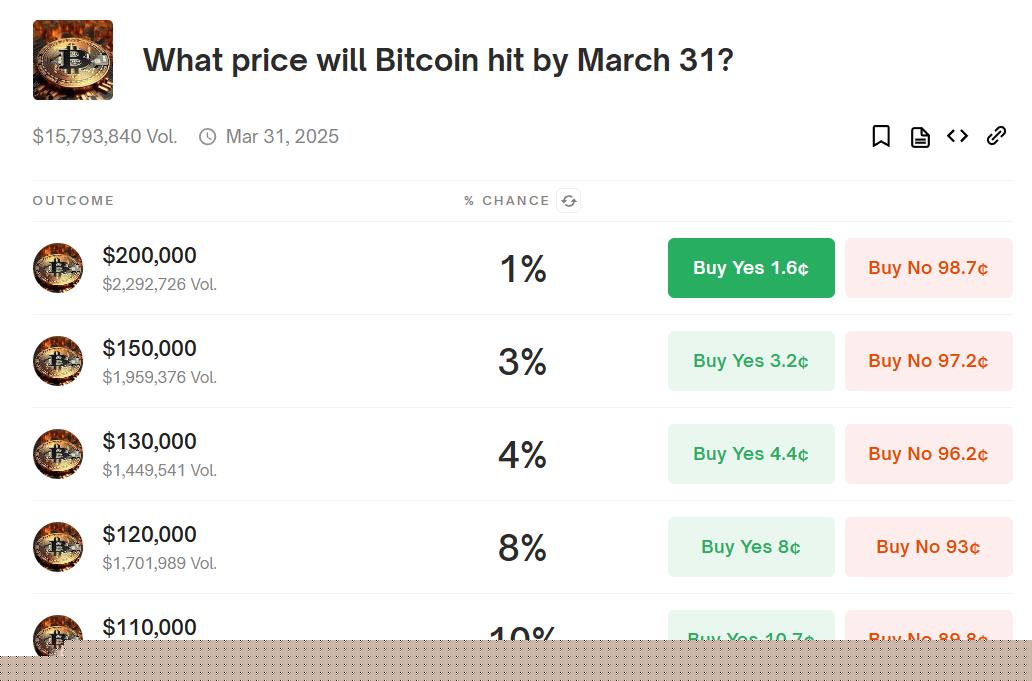
Task: Open the $200,000 outcome row label
Action: pos(150,256)
